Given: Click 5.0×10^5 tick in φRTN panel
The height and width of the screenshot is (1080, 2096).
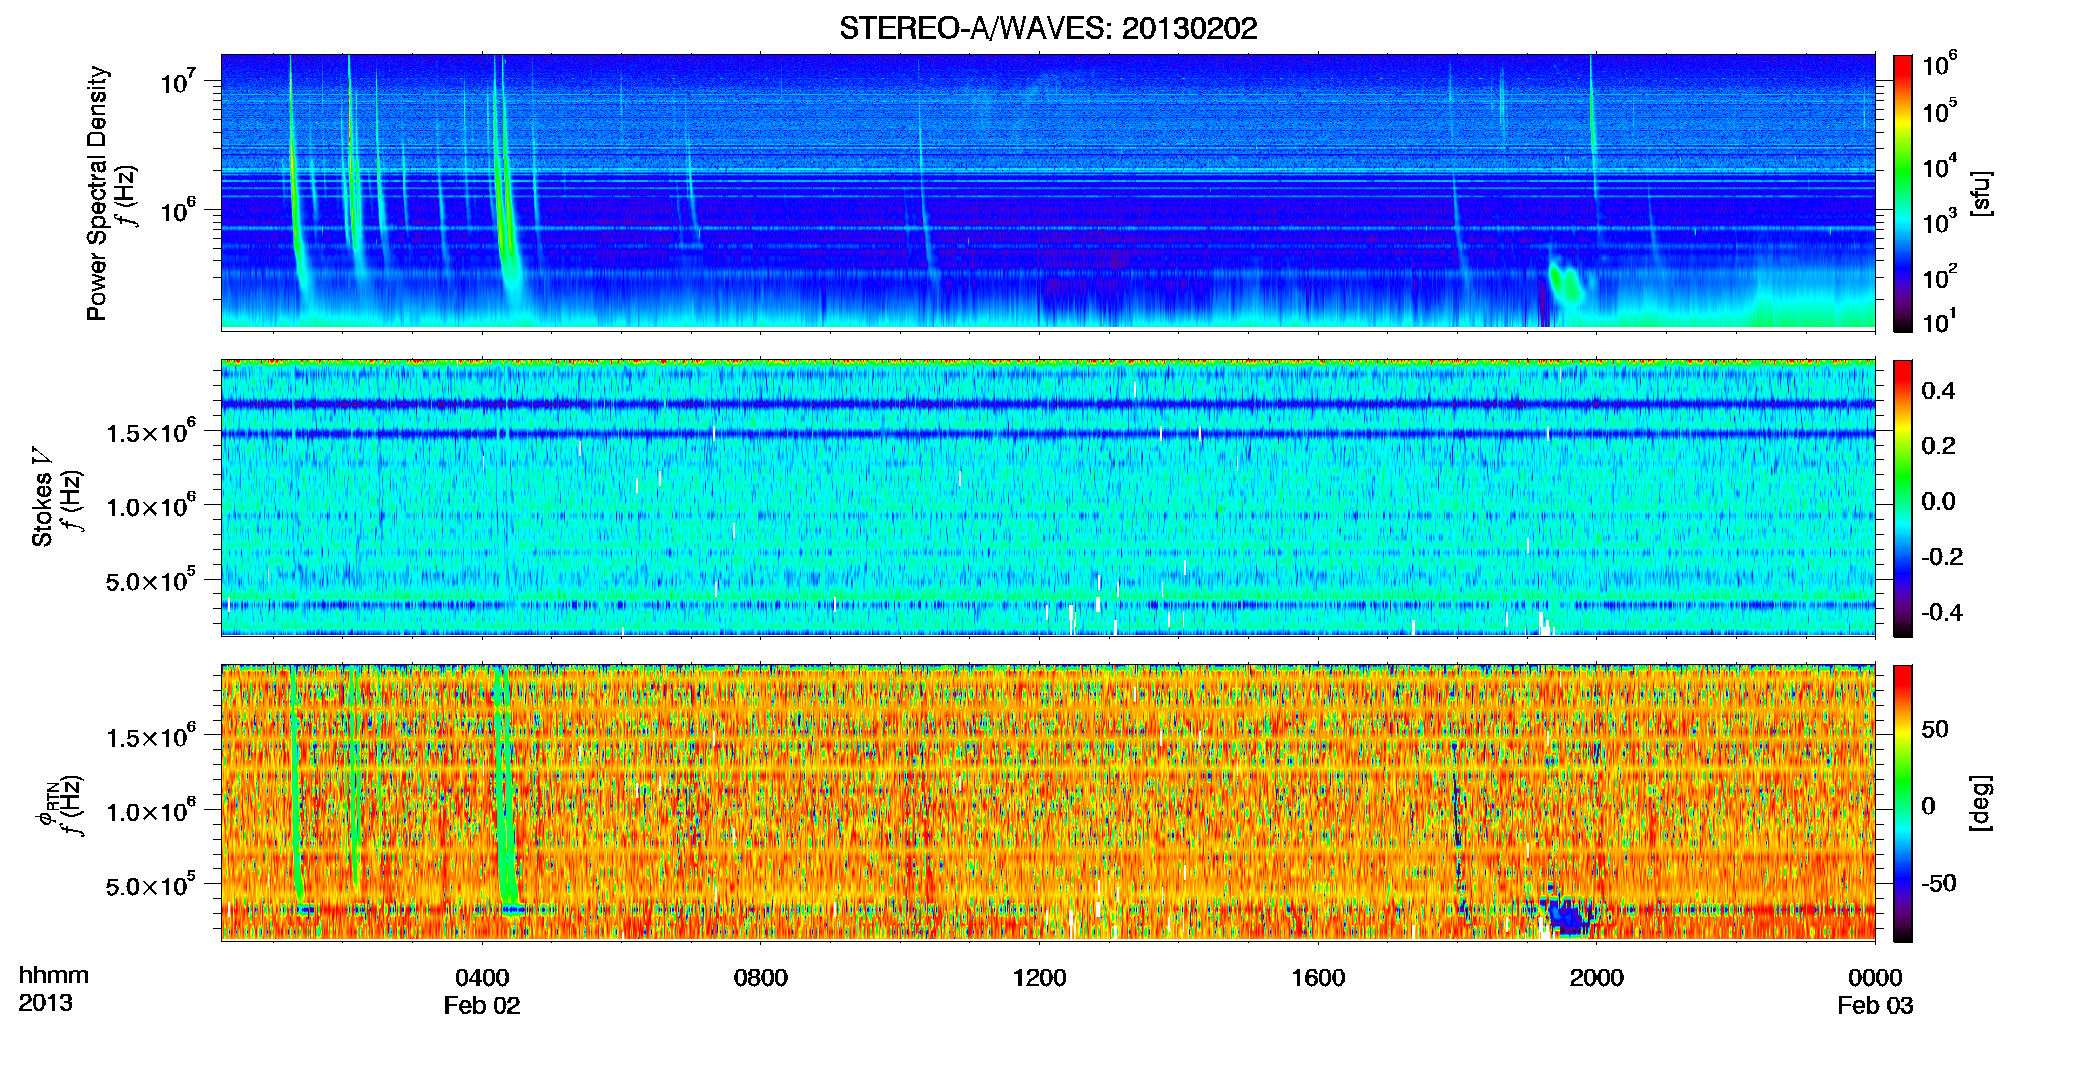Looking at the screenshot, I should [150, 884].
